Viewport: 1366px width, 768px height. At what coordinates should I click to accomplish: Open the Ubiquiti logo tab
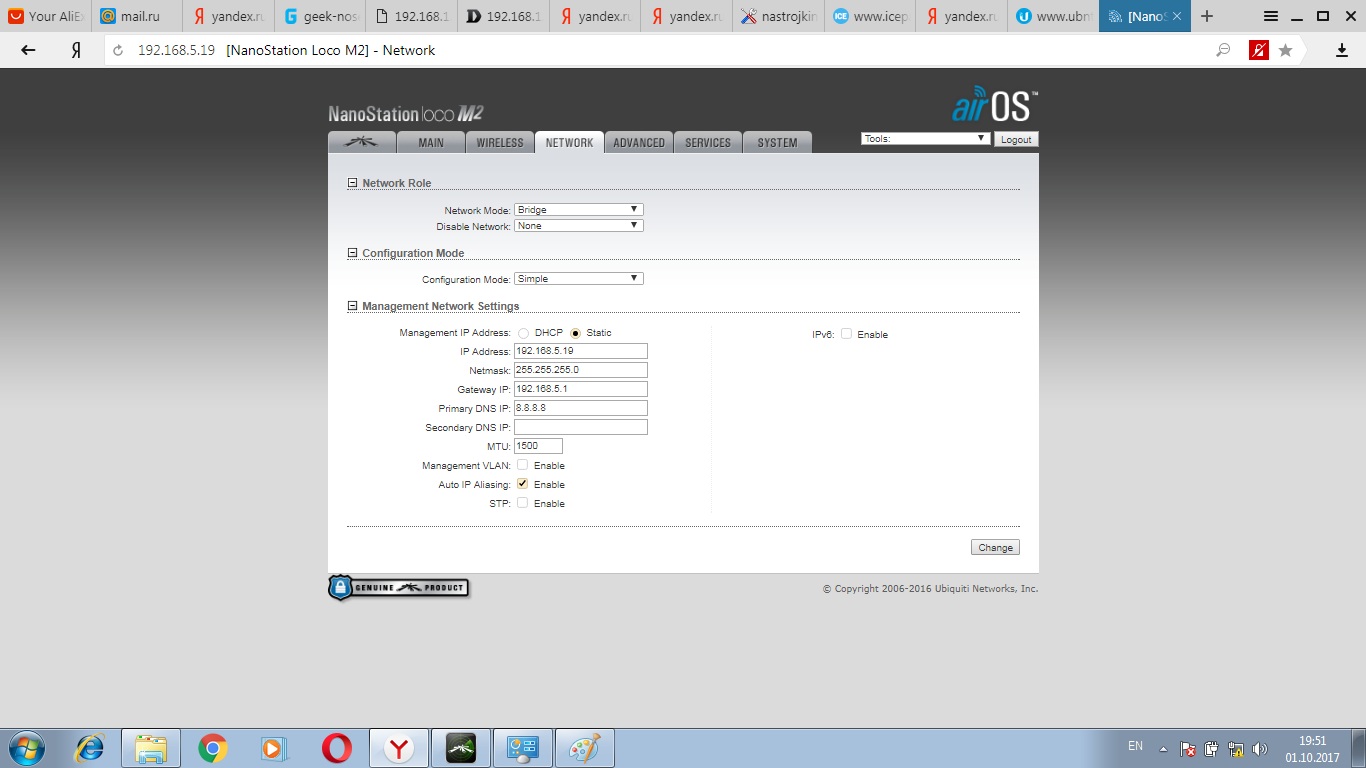[x=361, y=142]
